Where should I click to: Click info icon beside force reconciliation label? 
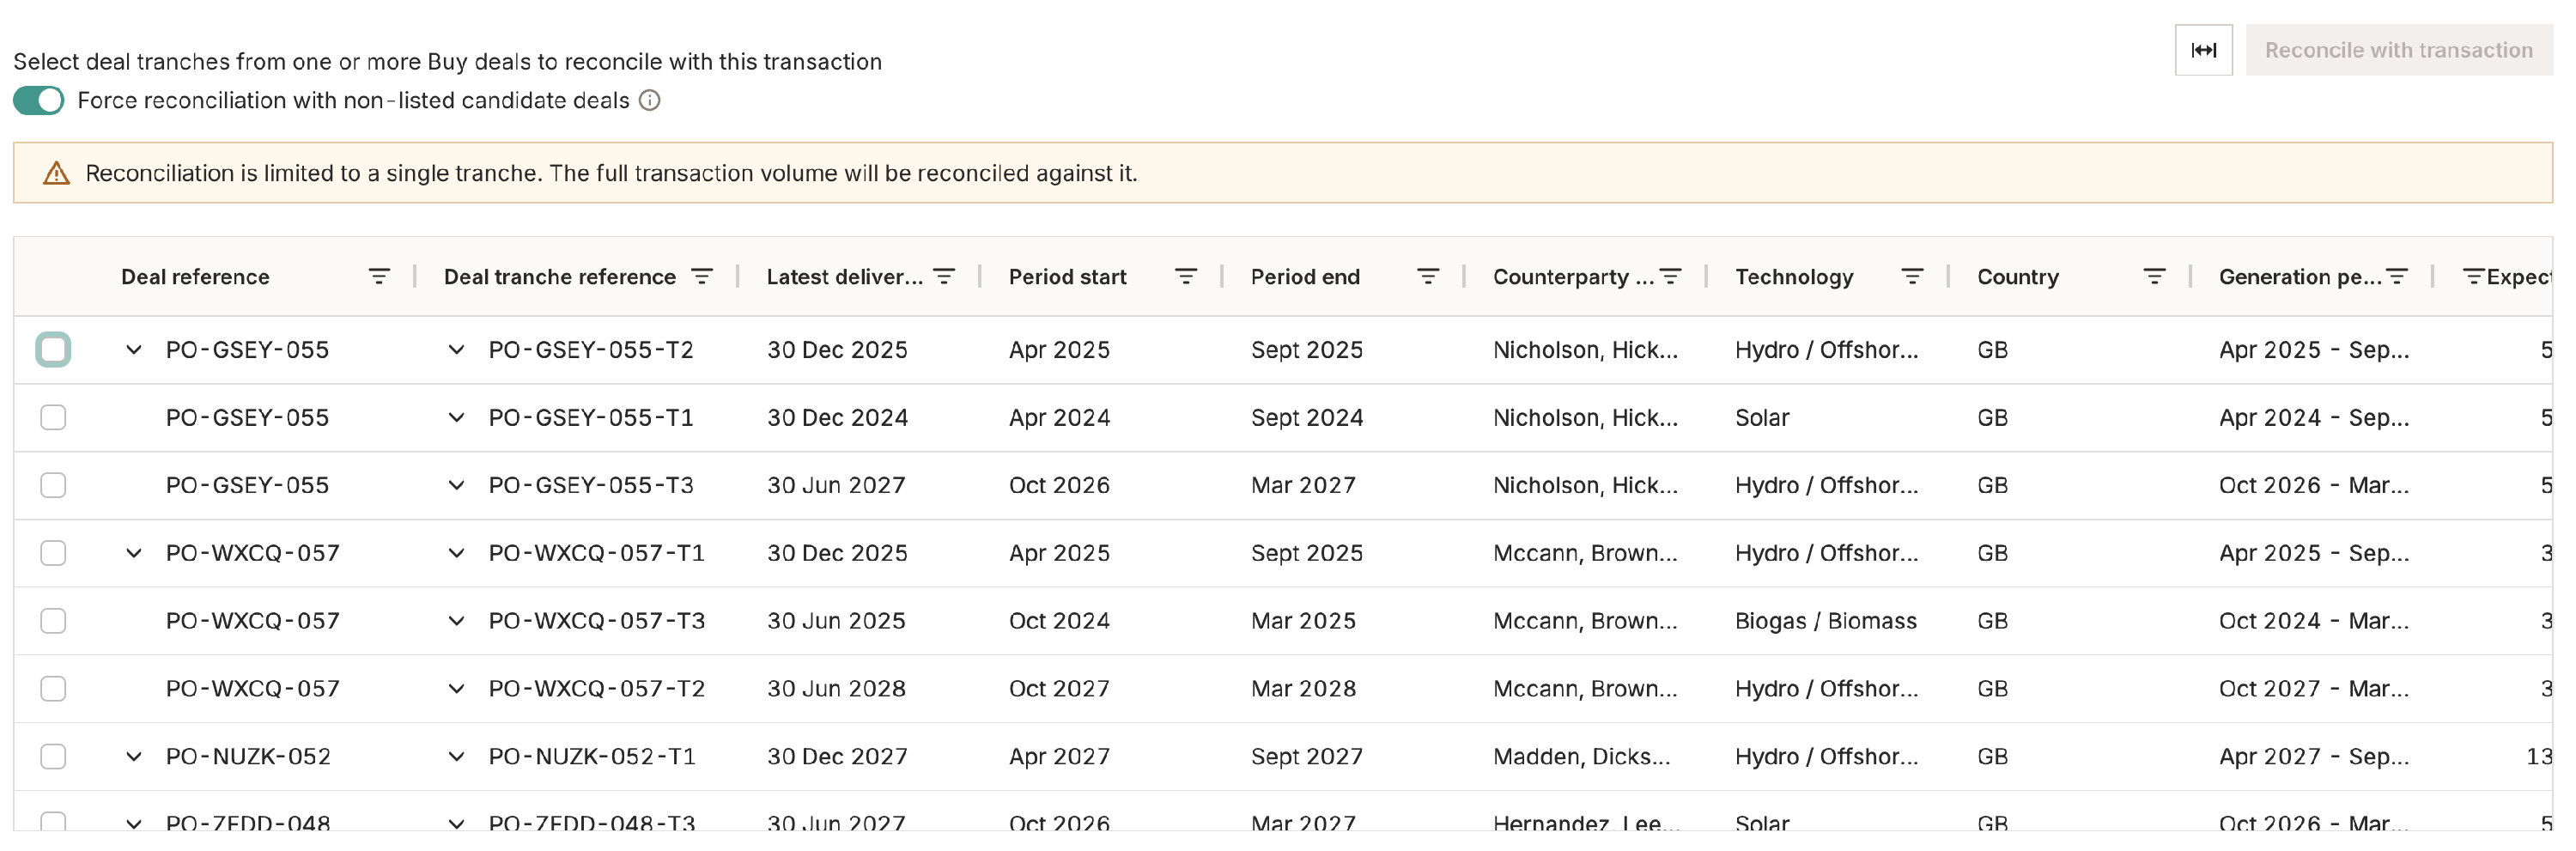(650, 101)
